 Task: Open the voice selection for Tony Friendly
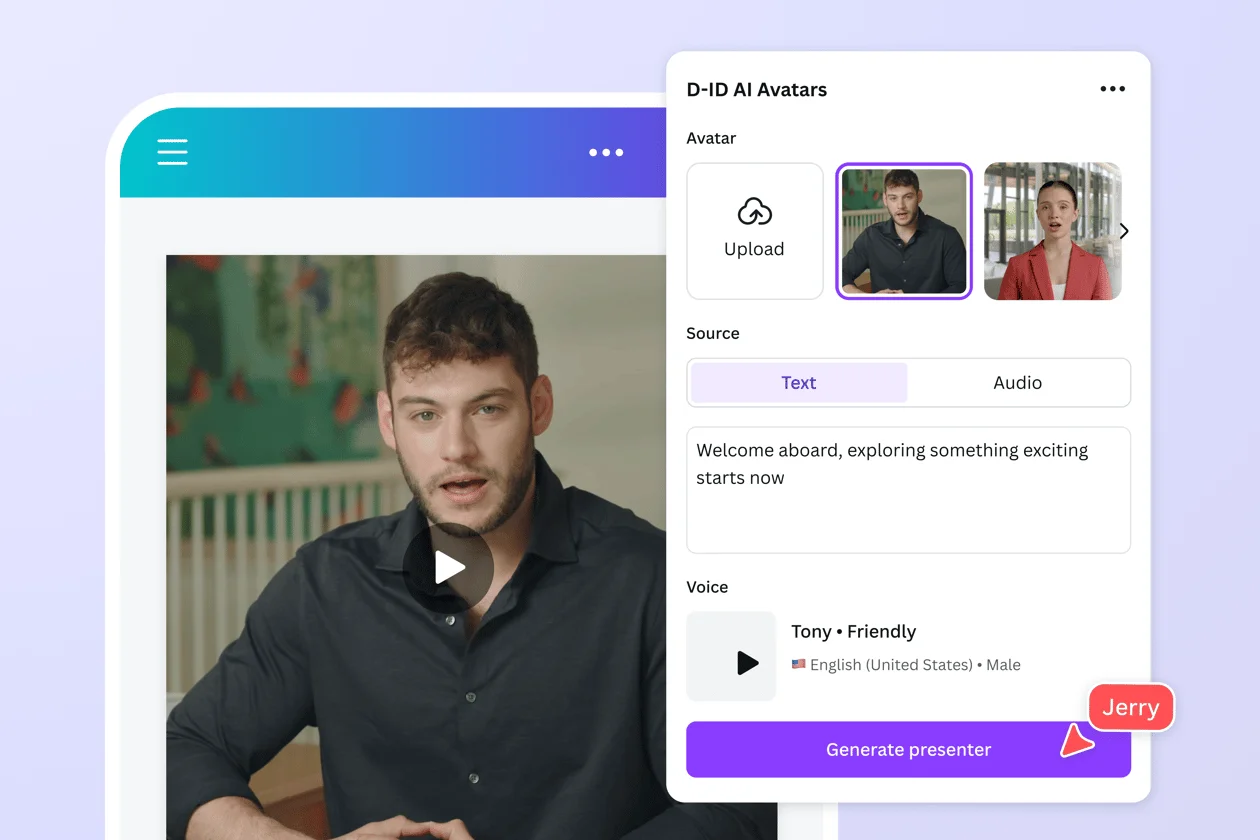click(x=853, y=631)
